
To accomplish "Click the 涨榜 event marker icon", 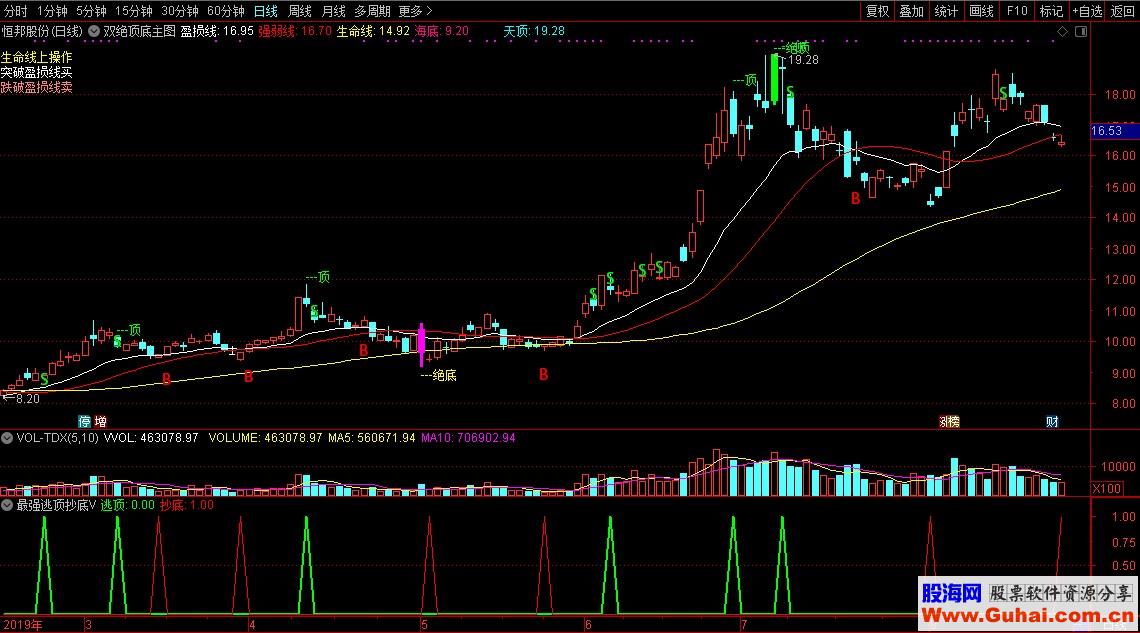I will point(950,422).
